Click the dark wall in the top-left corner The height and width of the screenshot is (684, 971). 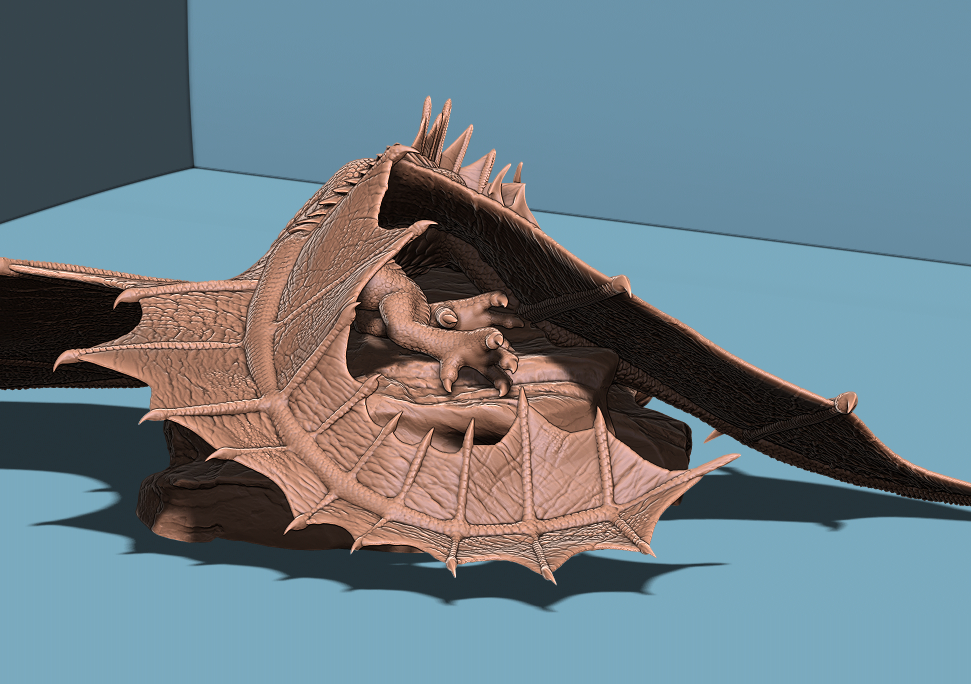pyautogui.click(x=90, y=90)
